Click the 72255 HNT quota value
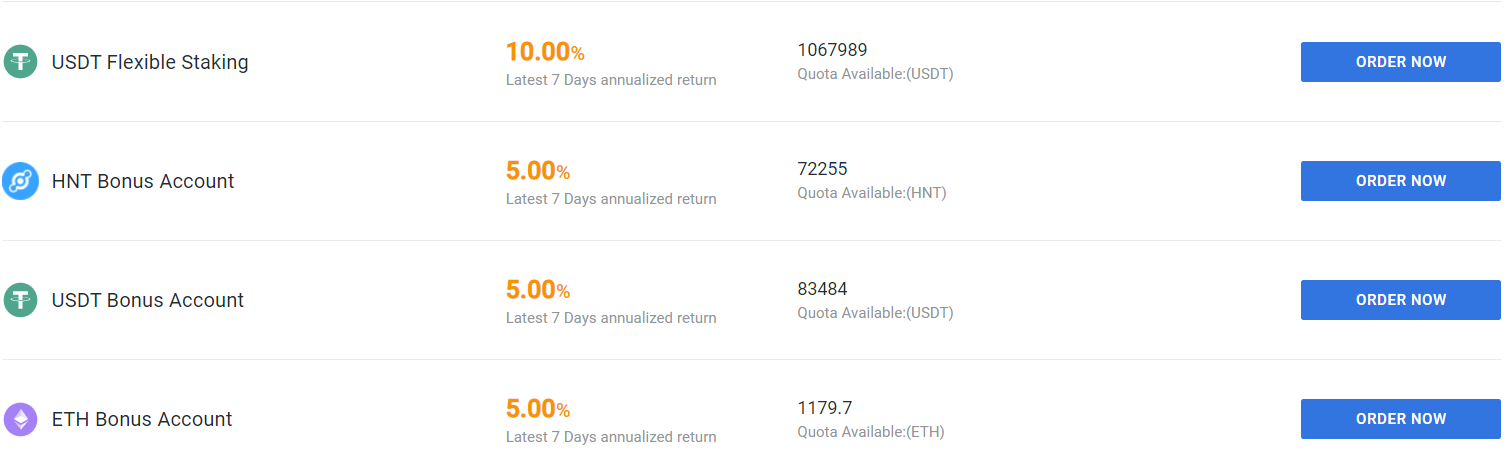Viewport: 1507px width, 472px height. tap(822, 169)
